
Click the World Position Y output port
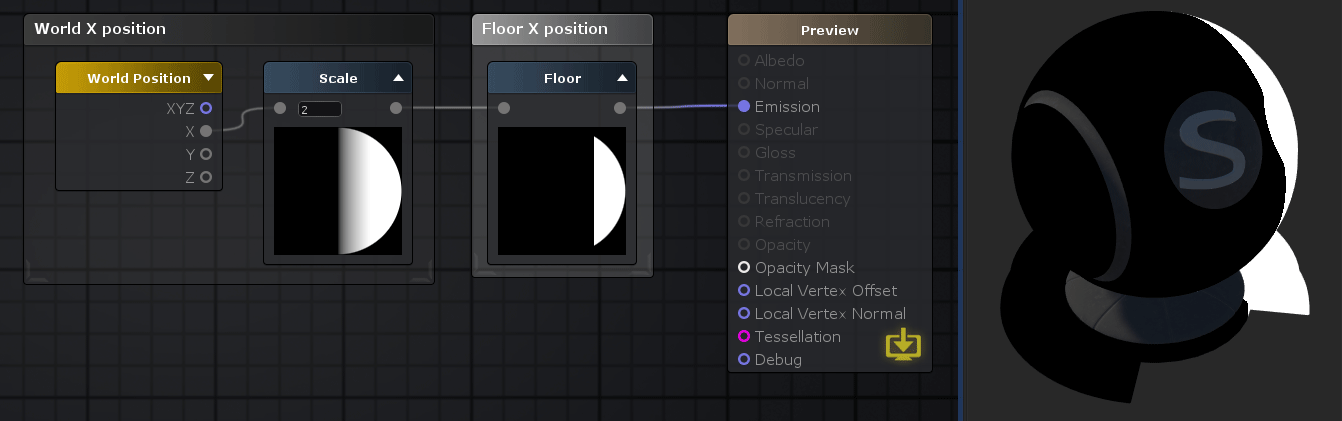[x=206, y=154]
